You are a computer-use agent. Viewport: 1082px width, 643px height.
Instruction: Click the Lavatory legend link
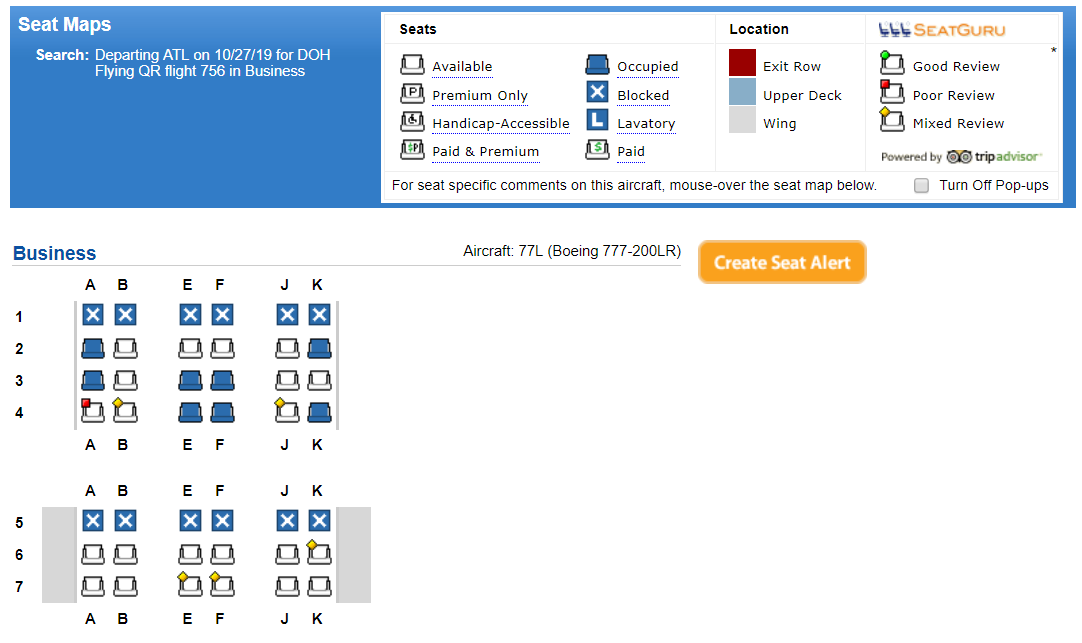[x=646, y=124]
